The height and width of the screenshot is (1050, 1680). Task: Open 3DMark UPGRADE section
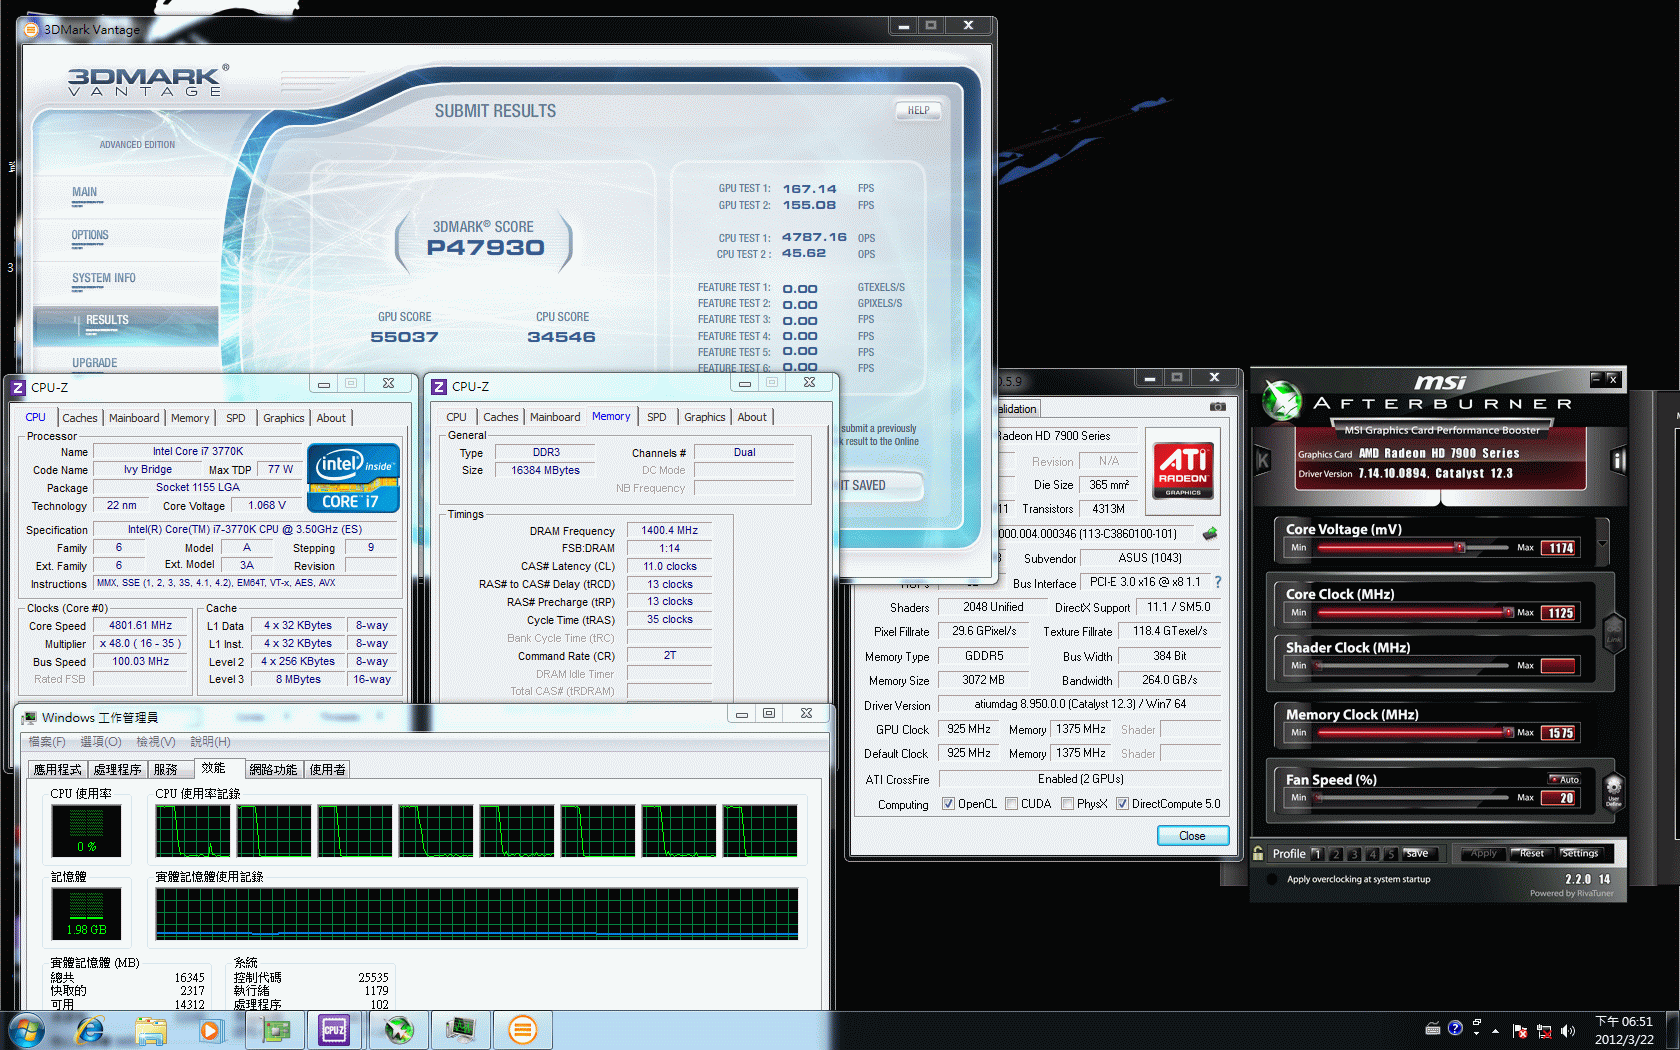coord(95,363)
